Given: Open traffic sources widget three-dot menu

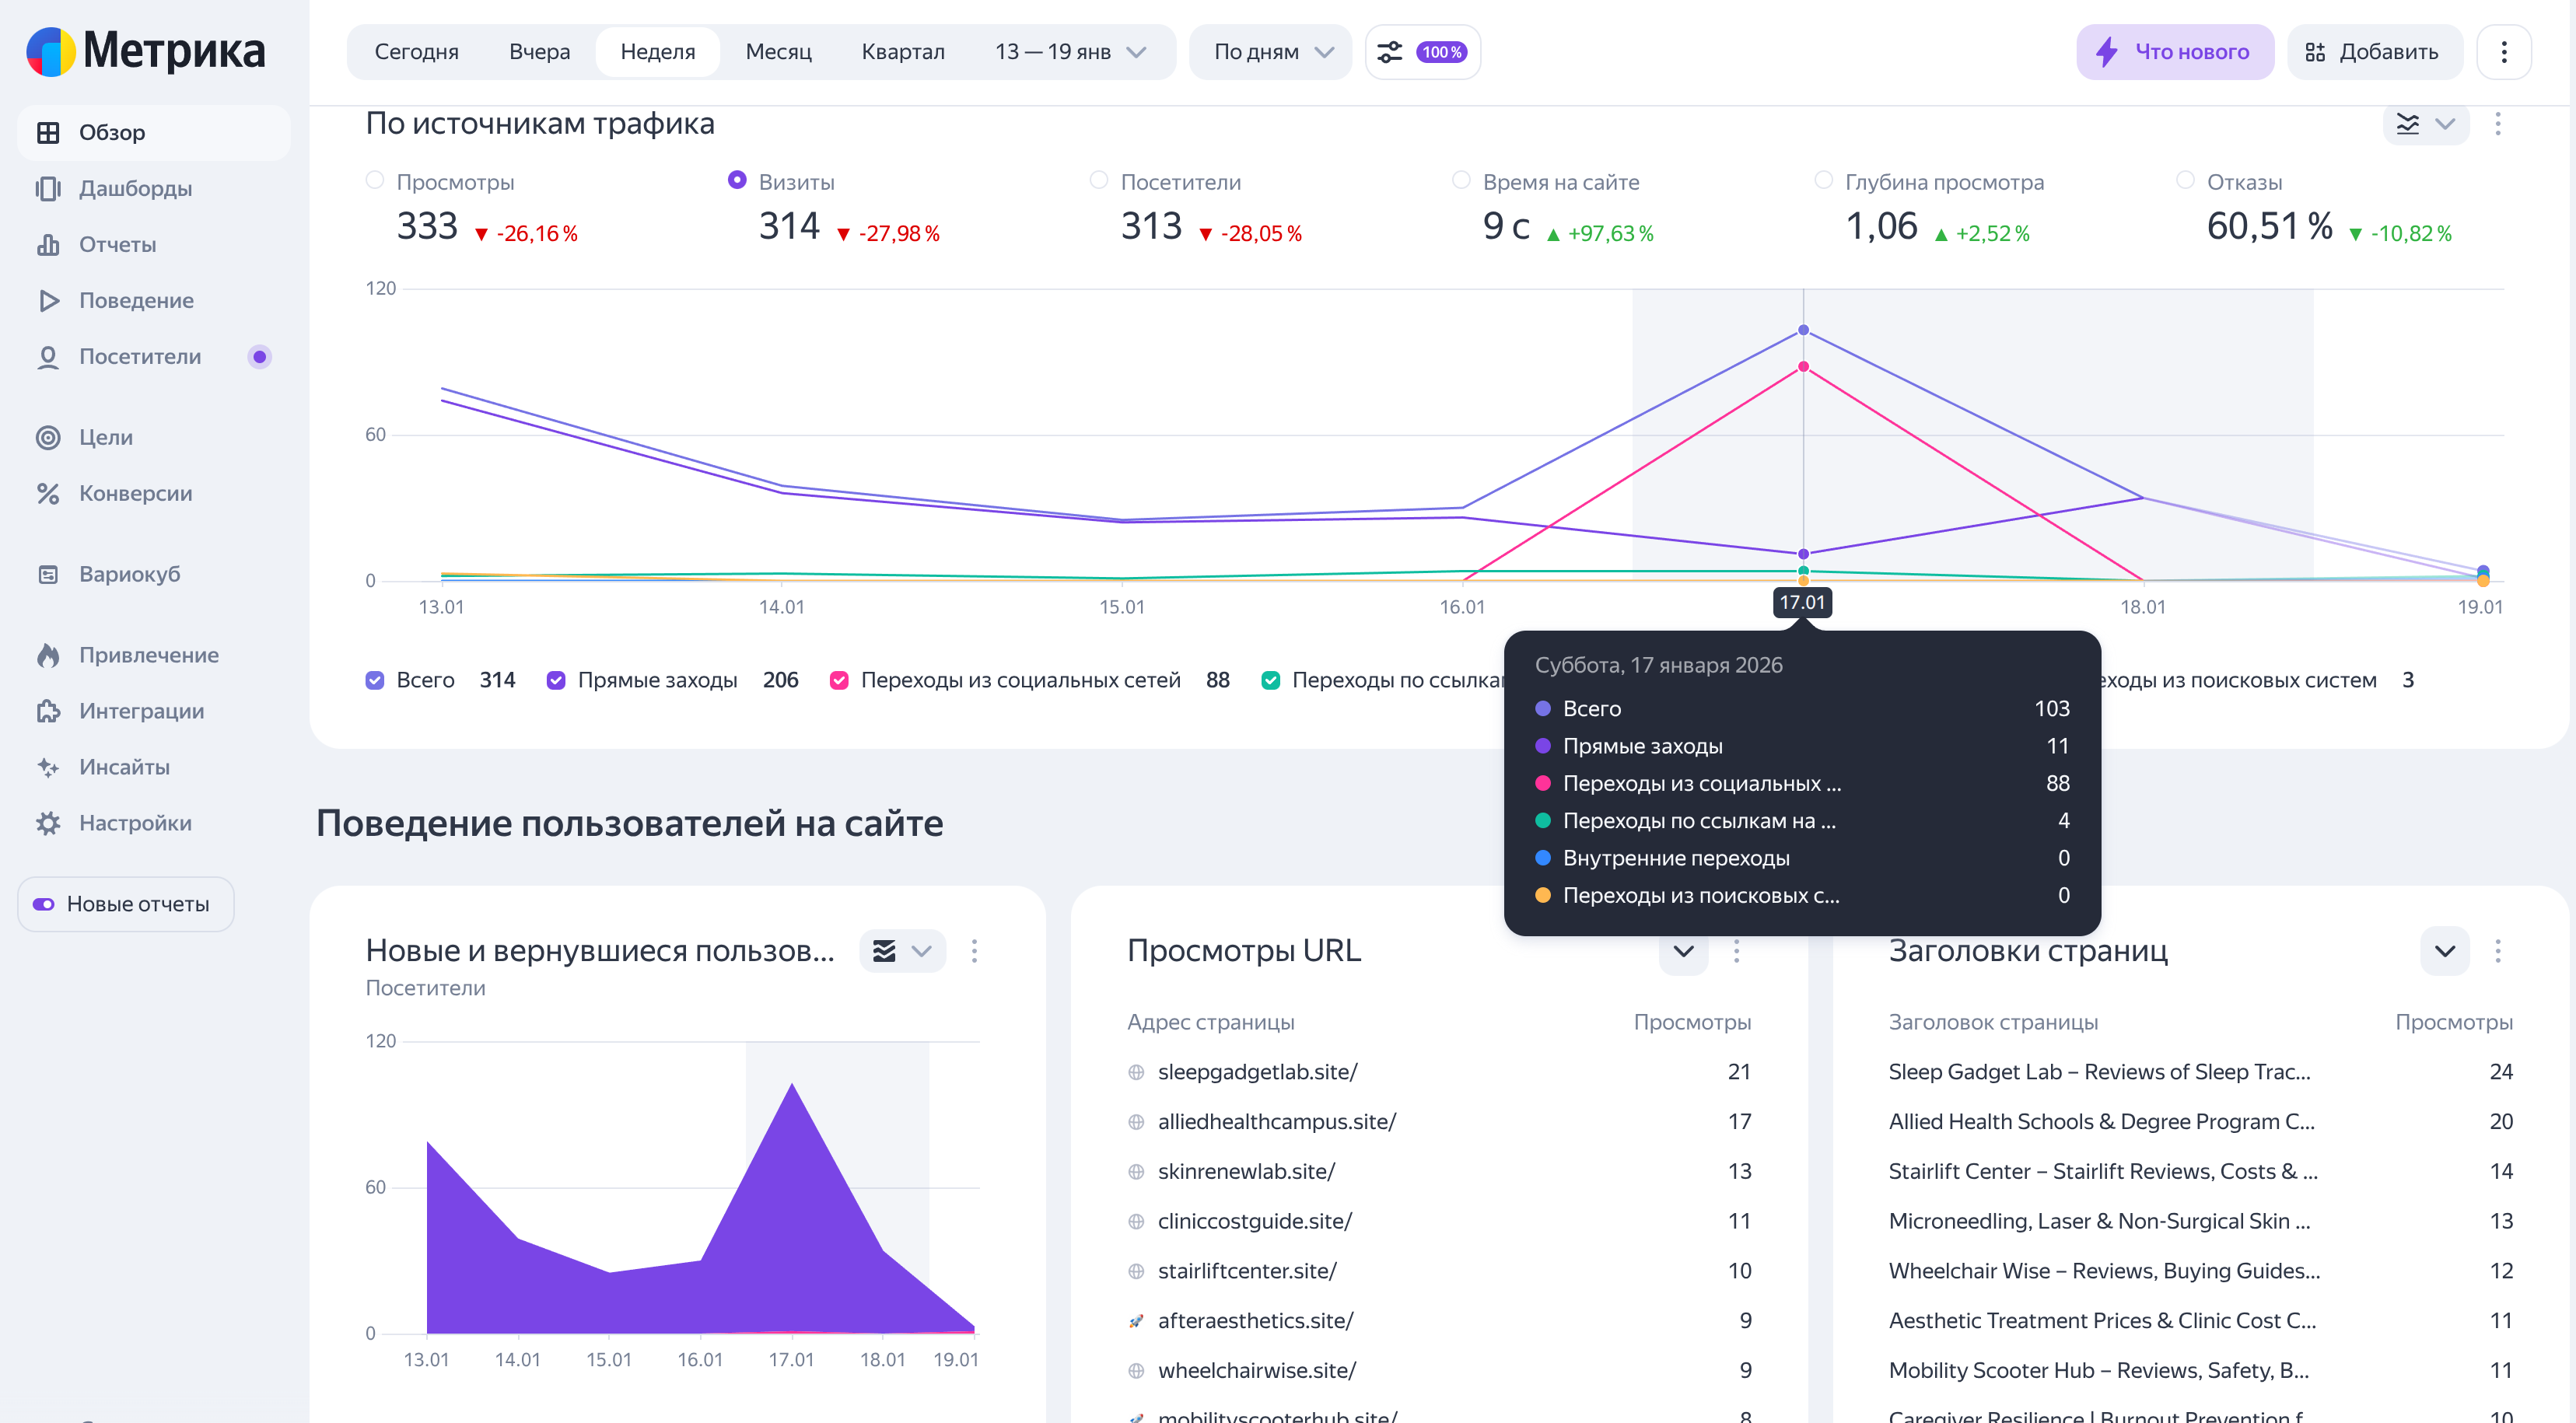Looking at the screenshot, I should 2497,124.
